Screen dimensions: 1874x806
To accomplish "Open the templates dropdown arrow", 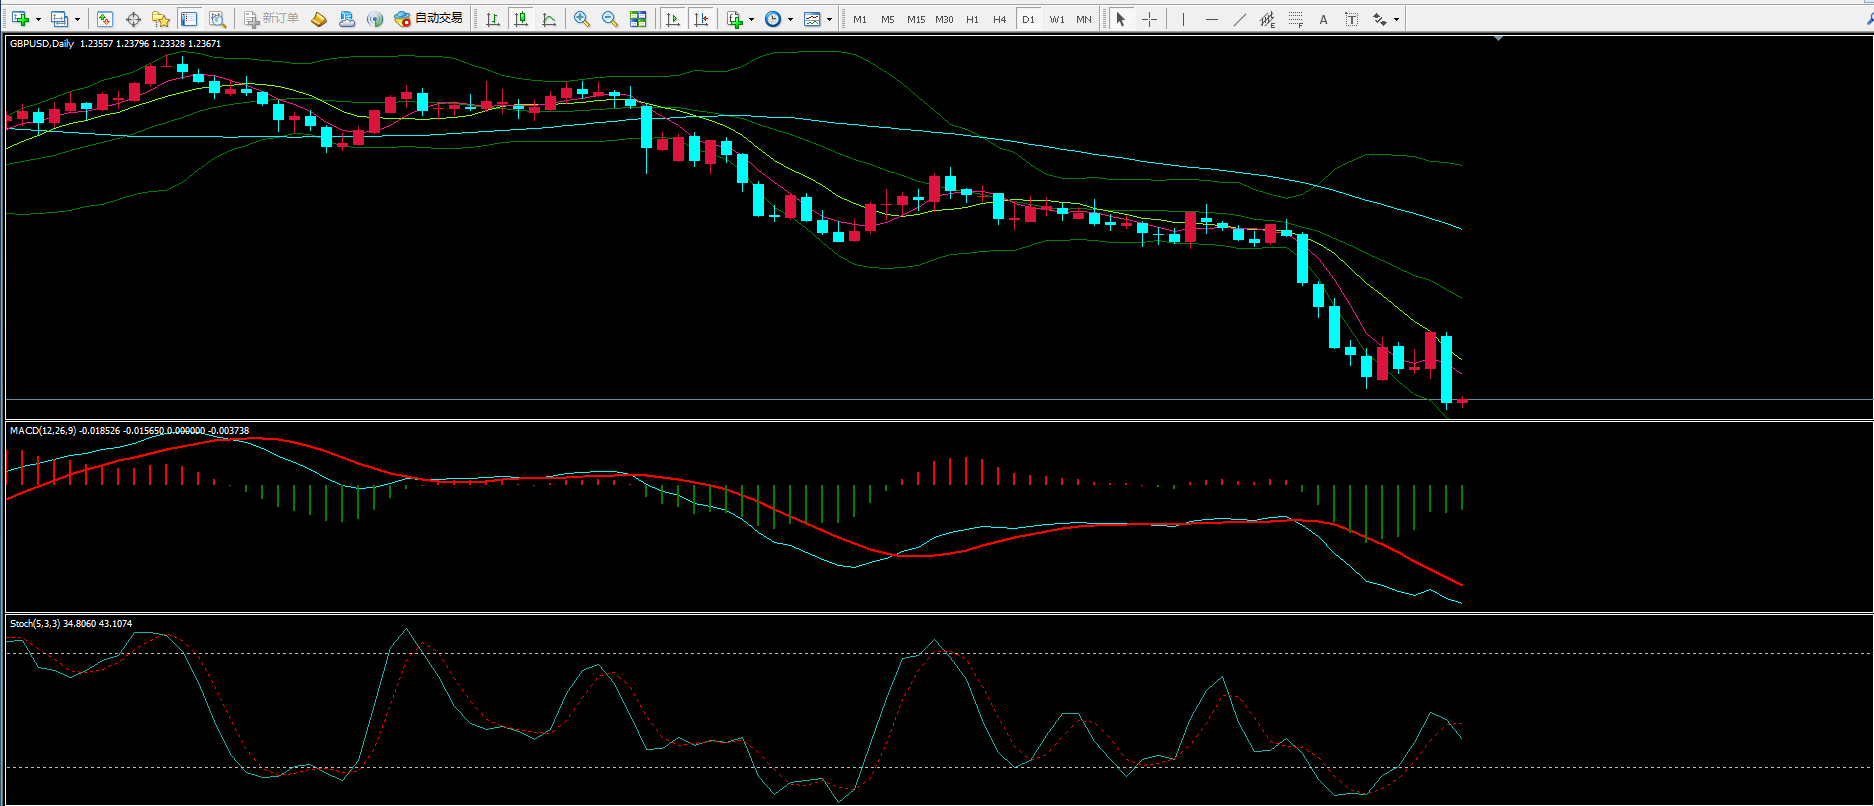I will click(829, 19).
